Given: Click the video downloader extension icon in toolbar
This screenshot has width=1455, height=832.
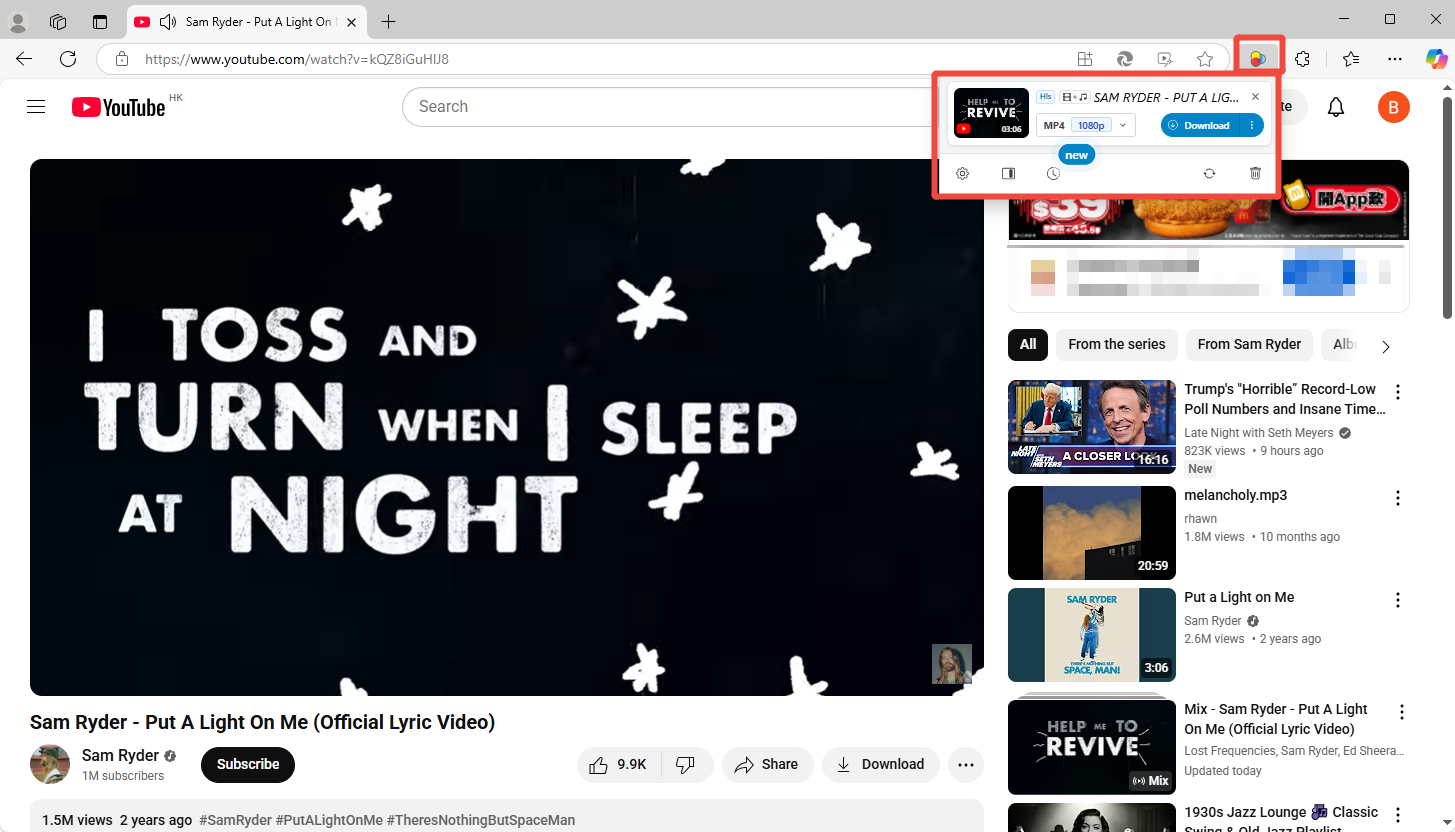Looking at the screenshot, I should coord(1258,58).
